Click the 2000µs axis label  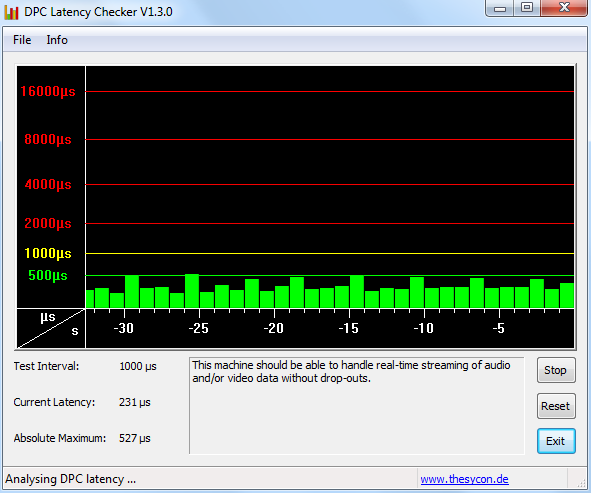(x=48, y=223)
